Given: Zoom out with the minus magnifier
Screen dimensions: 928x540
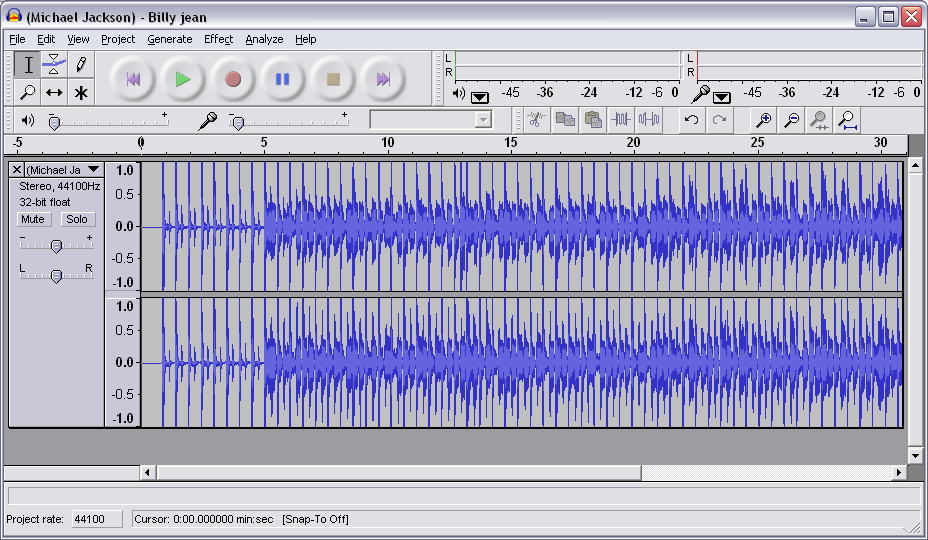Looking at the screenshot, I should pos(791,120).
